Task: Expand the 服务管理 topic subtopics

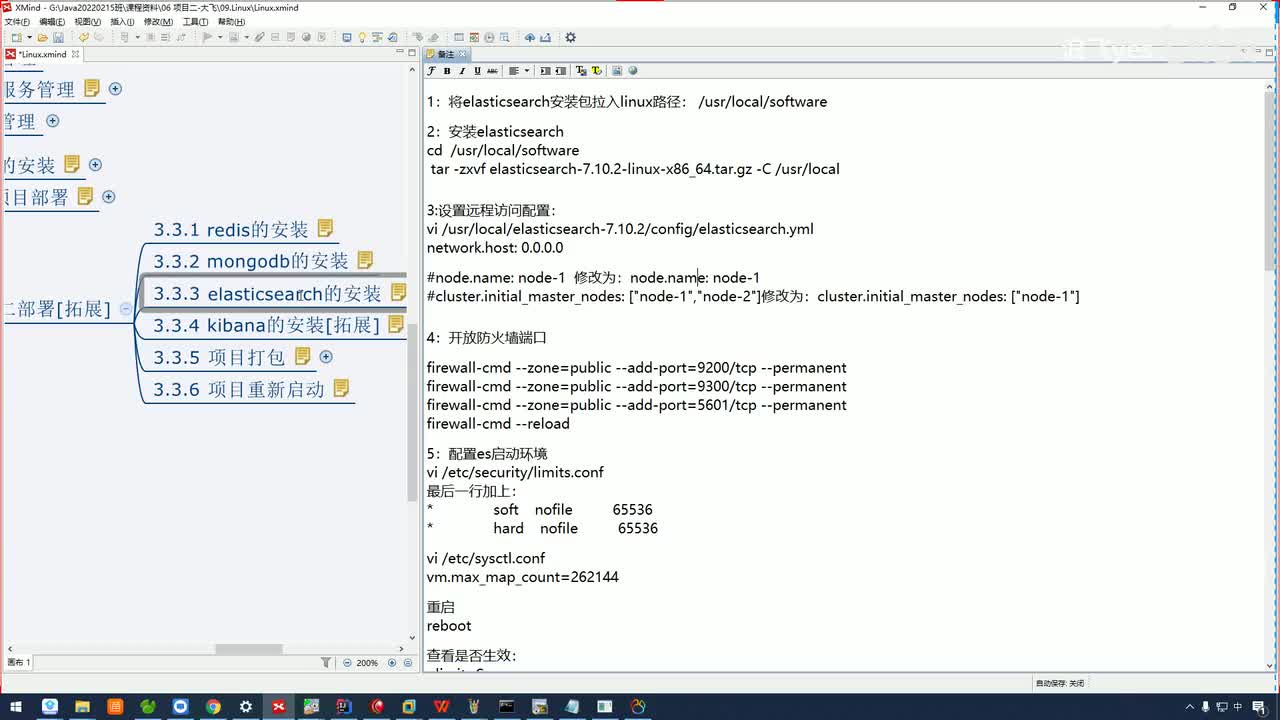Action: (115, 89)
